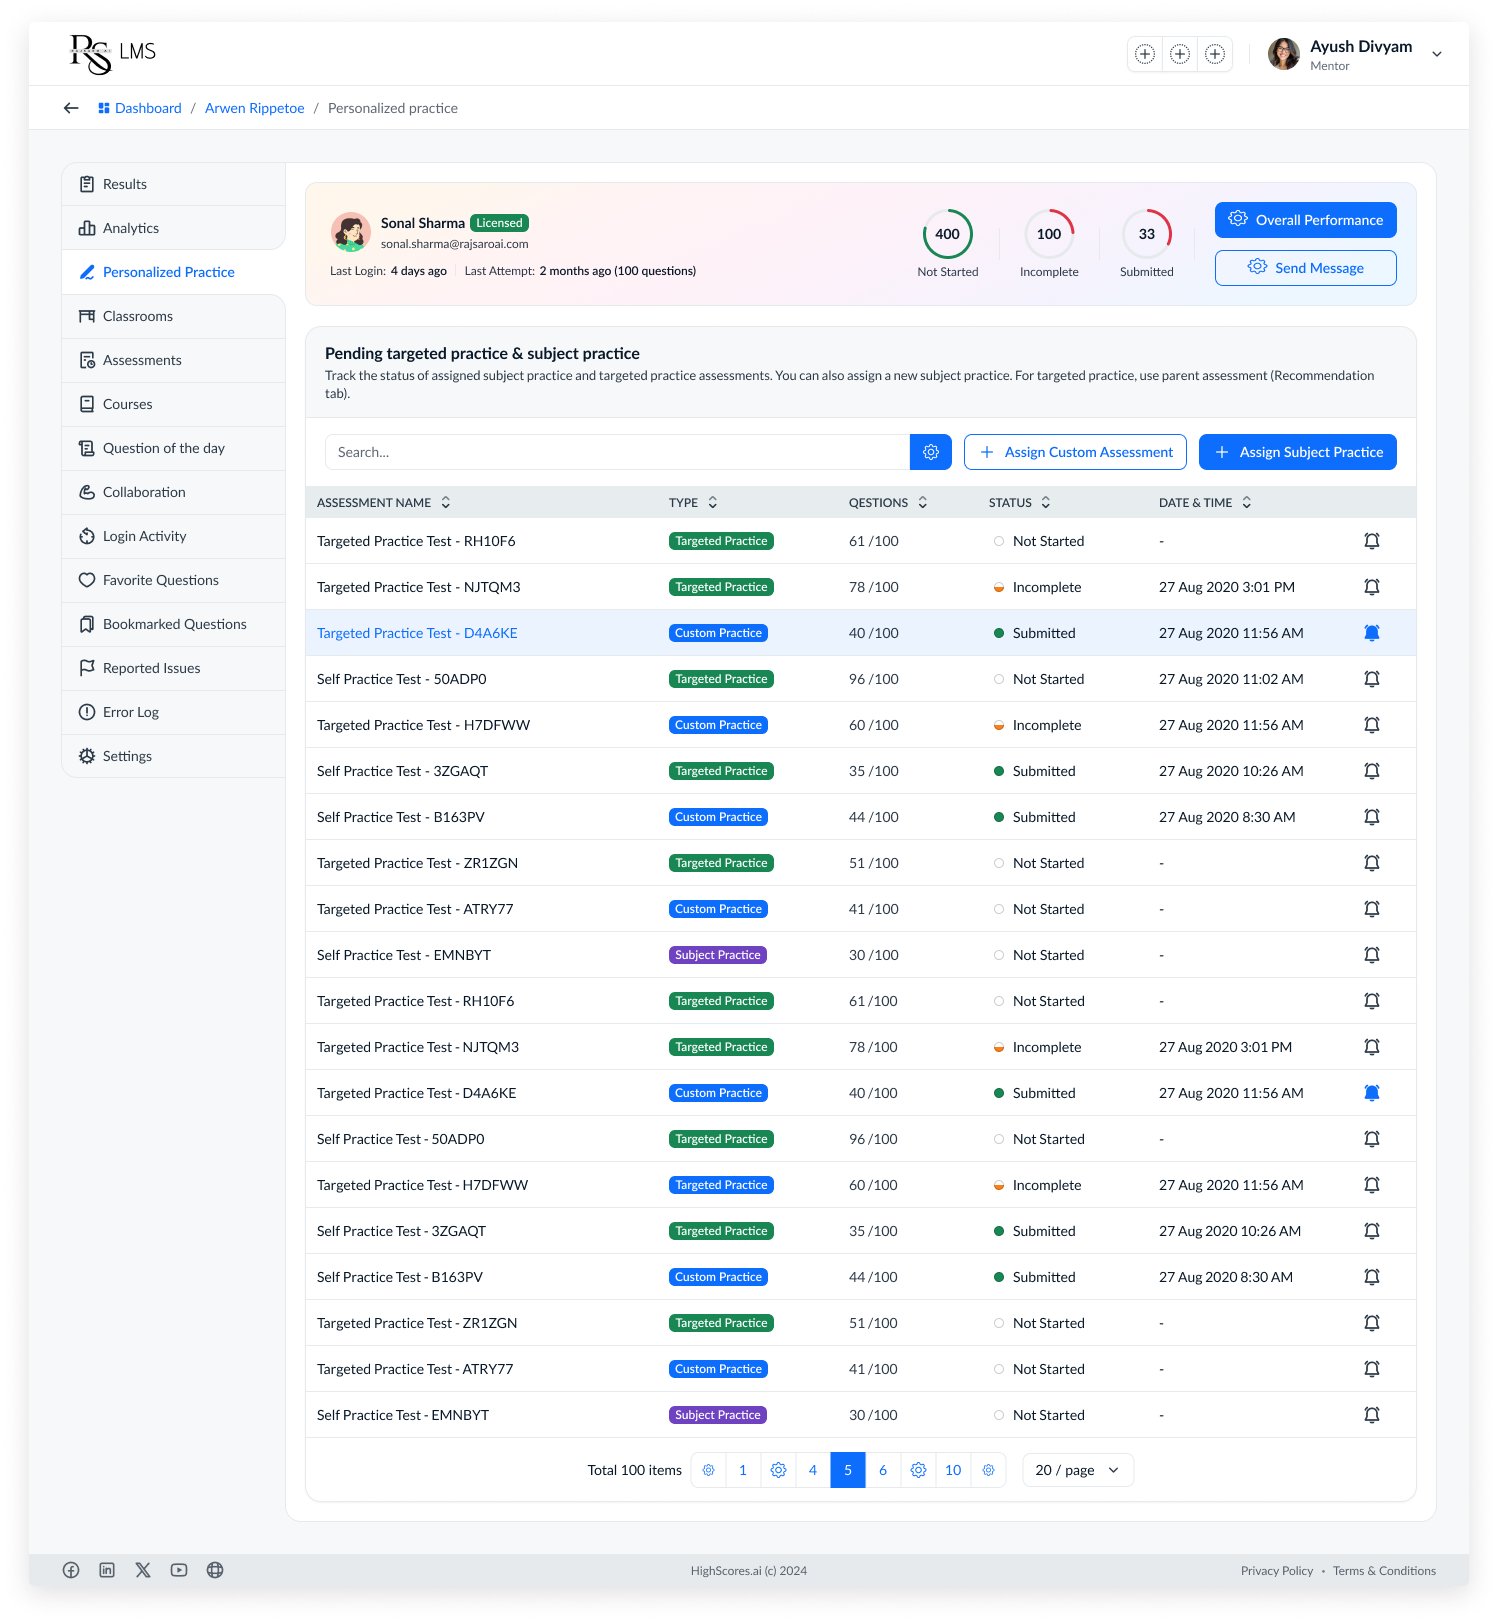Open the 20 / page size dropdown
This screenshot has width=1498, height=1622.
point(1077,1470)
